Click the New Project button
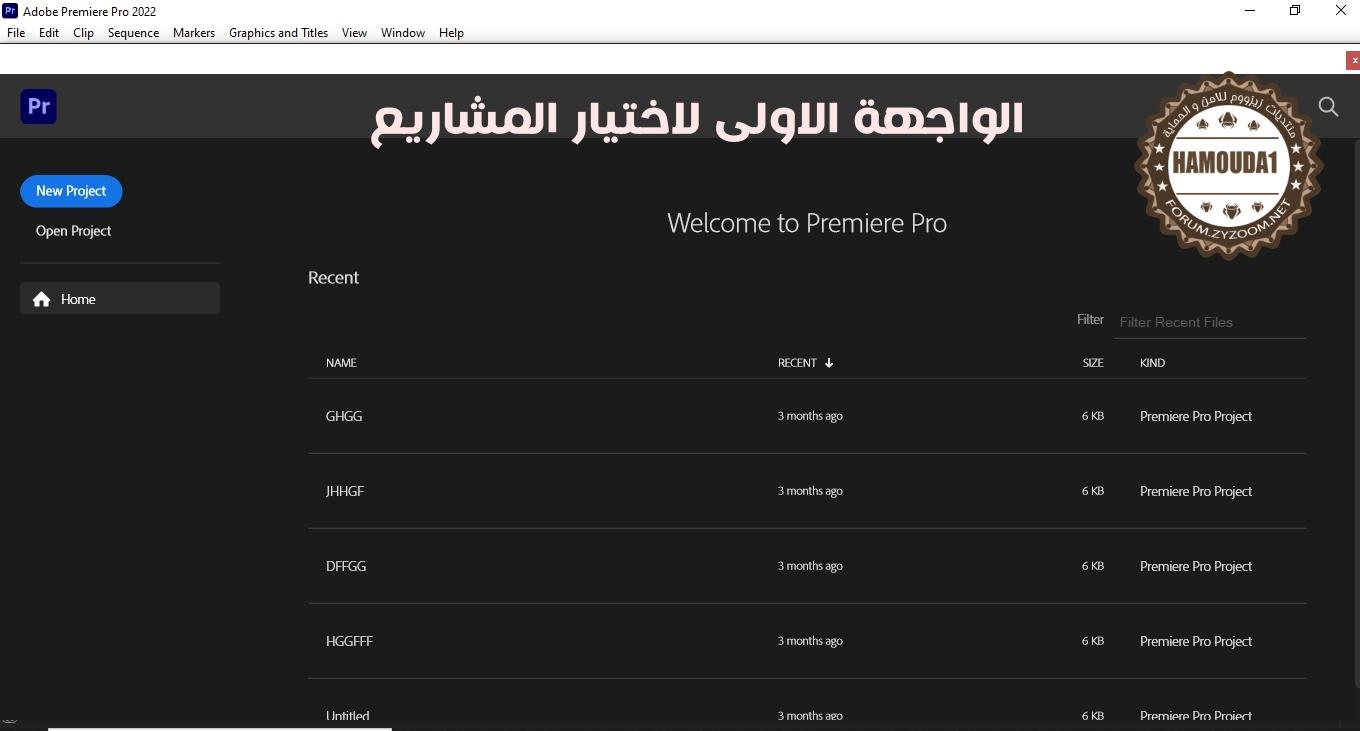The image size is (1360, 731). [71, 191]
